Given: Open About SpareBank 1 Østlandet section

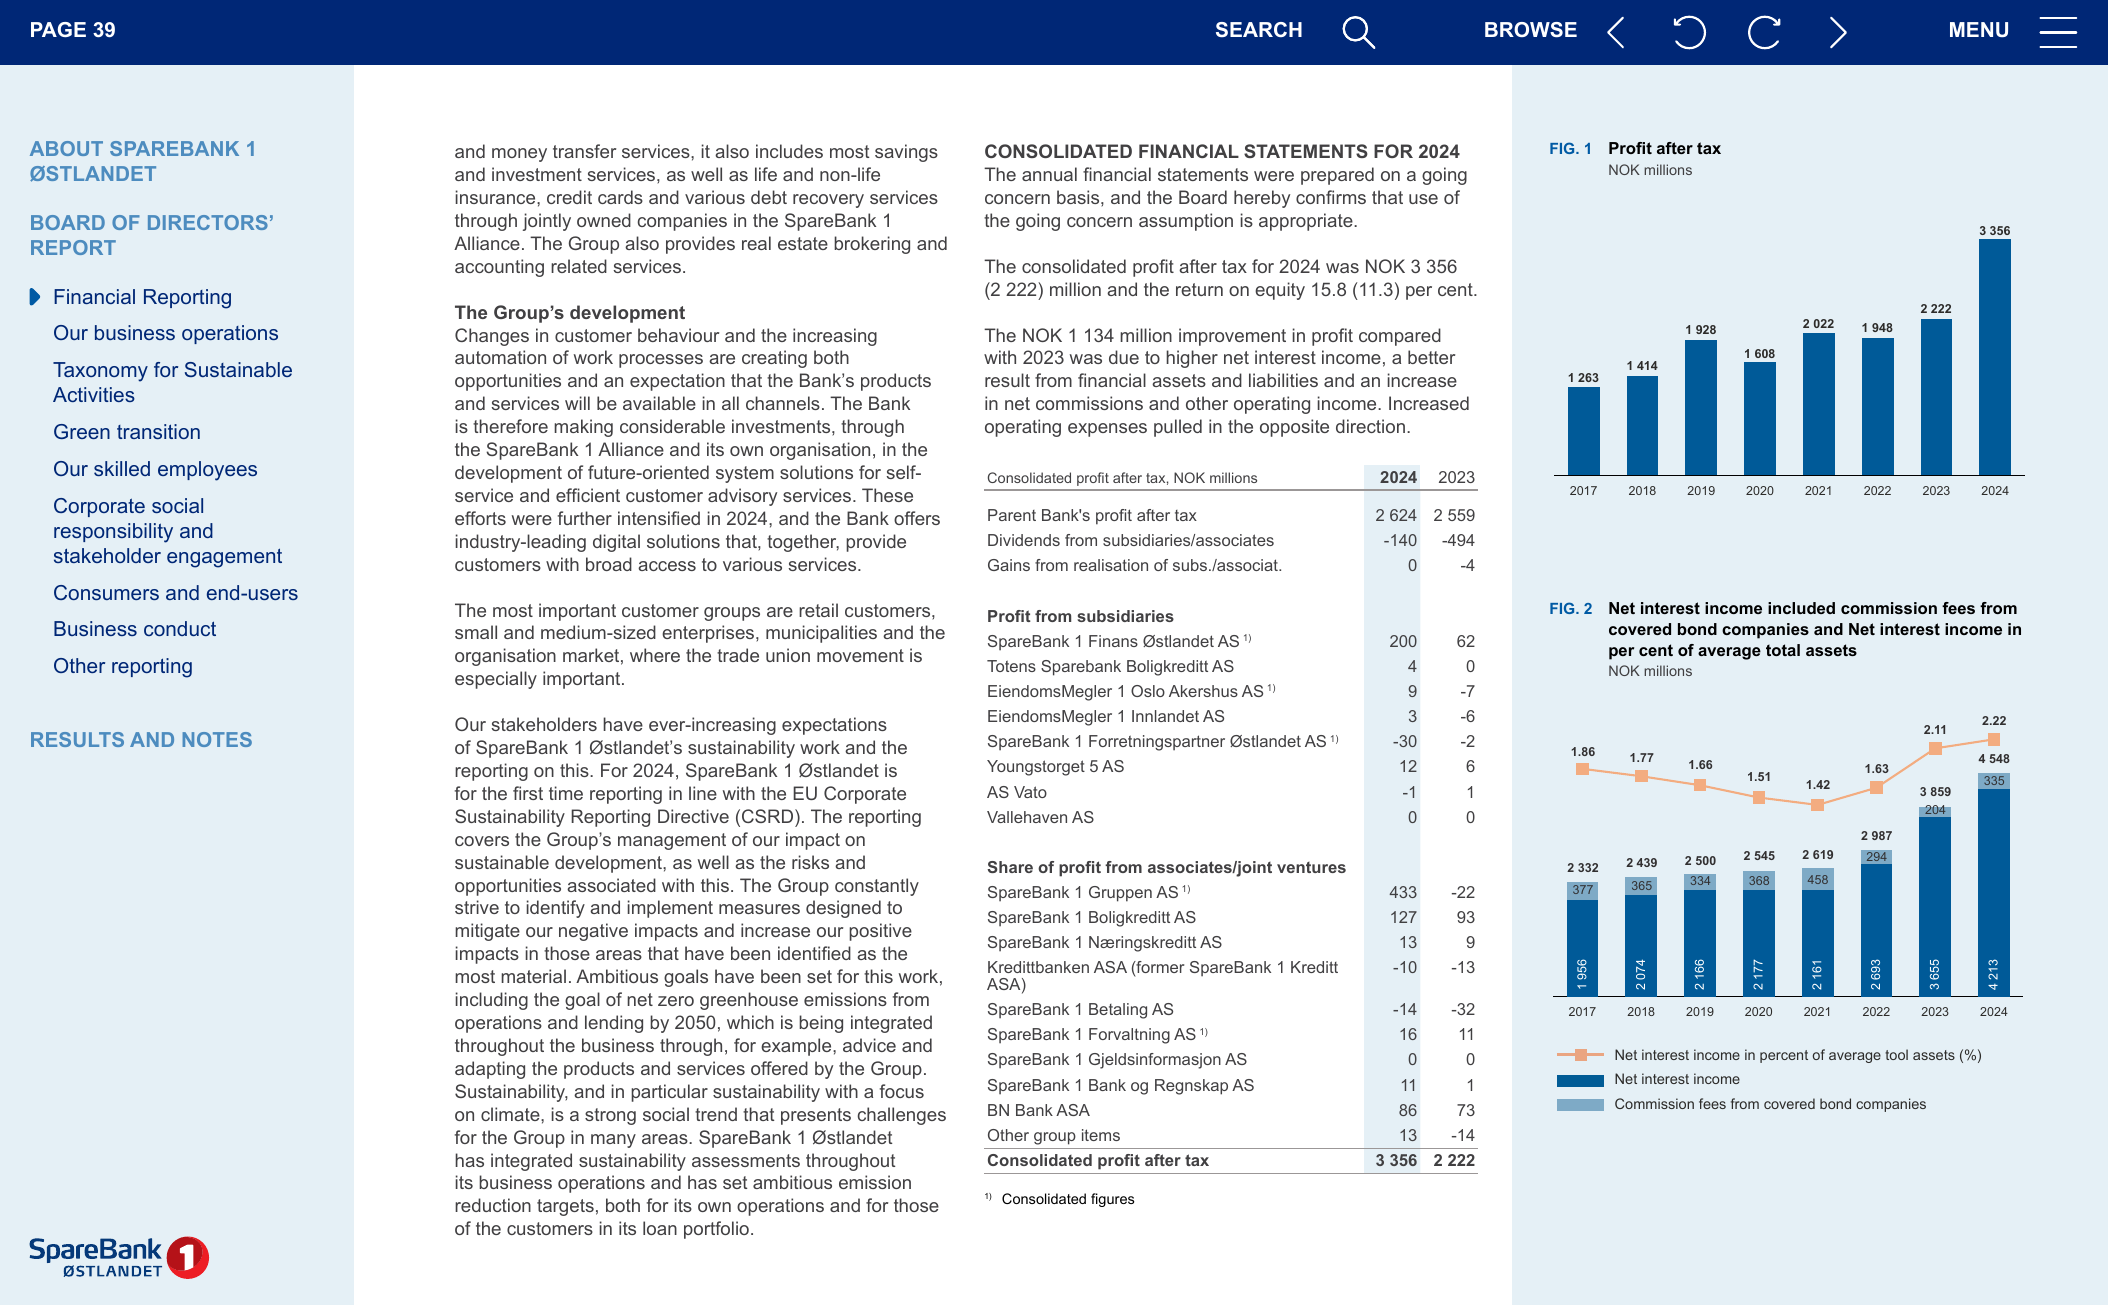Looking at the screenshot, I should pos(143,161).
